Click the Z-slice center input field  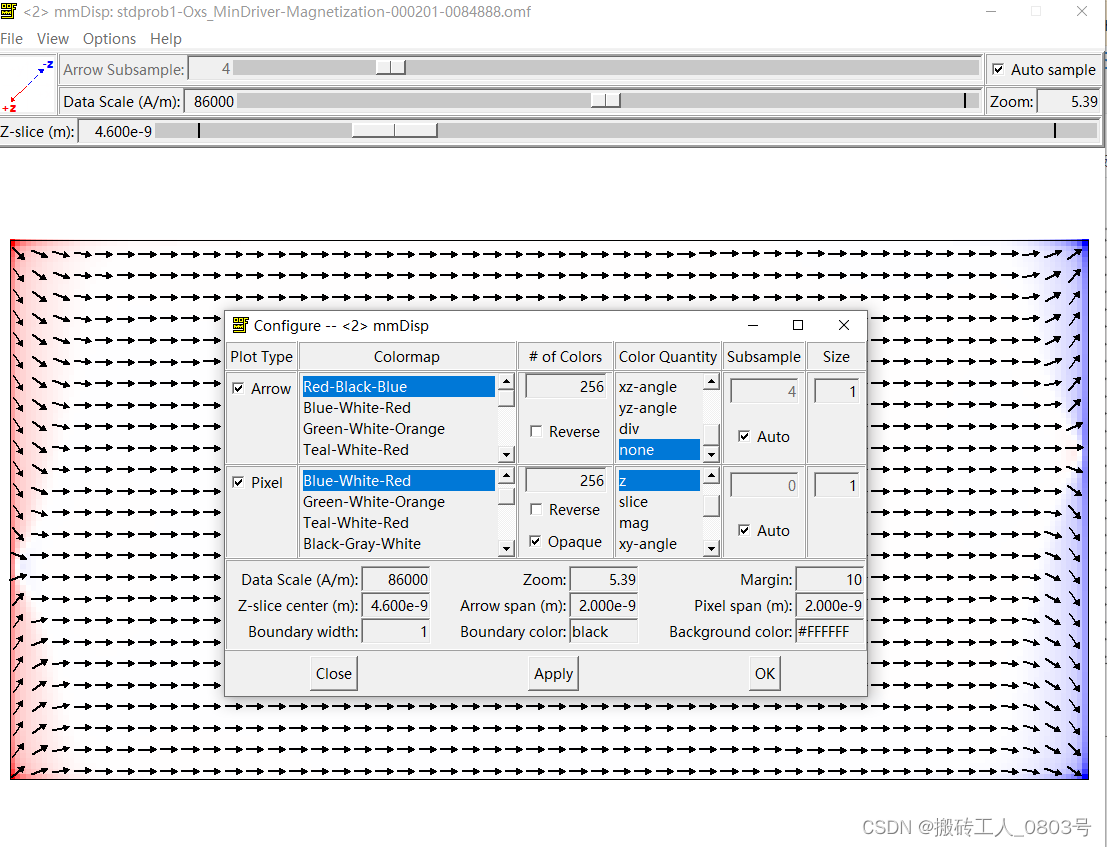coord(395,606)
